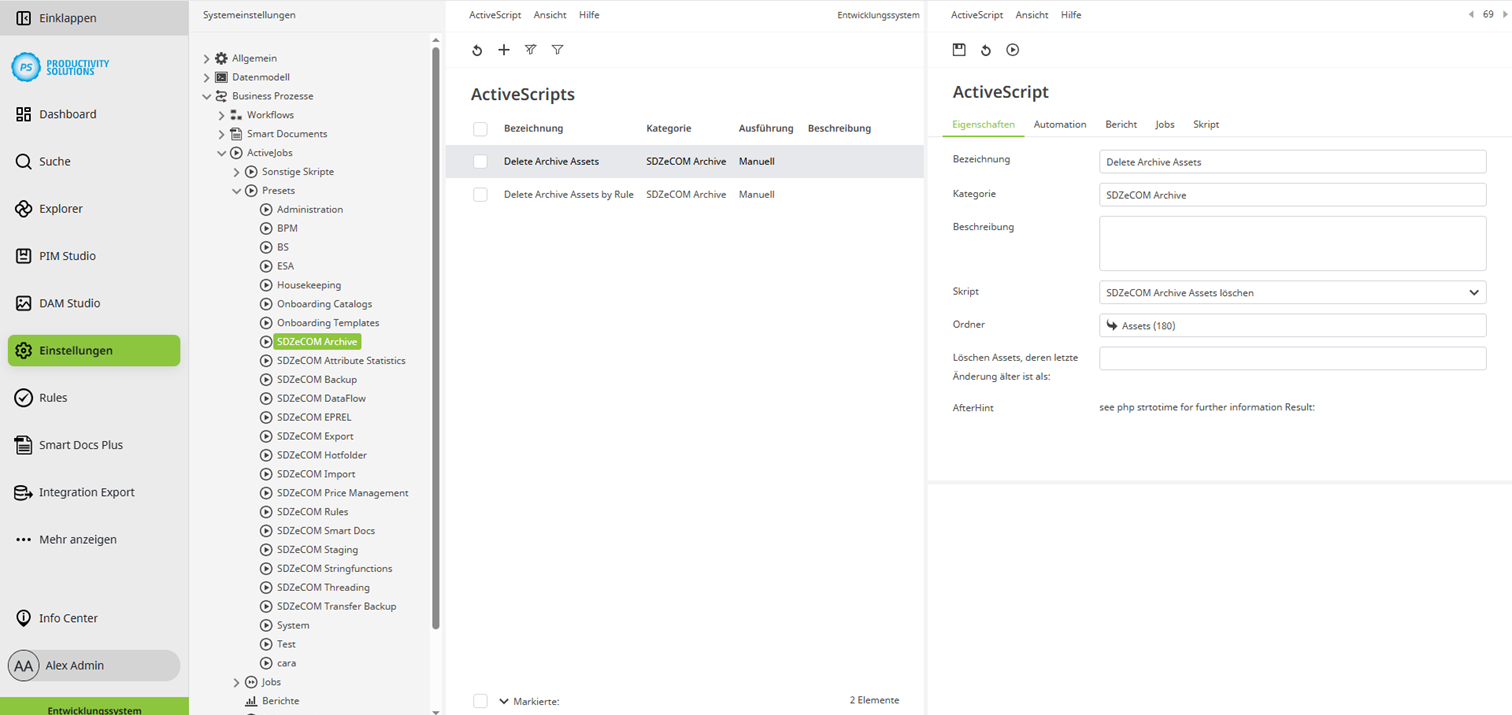Click Mehr anzeigen in the sidebar
1512x715 pixels.
(78, 540)
